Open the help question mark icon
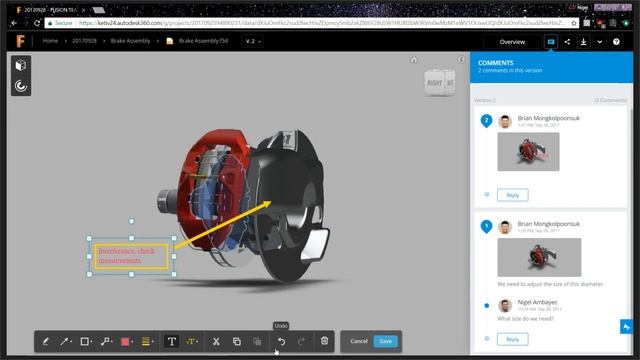Image resolution: width=640 pixels, height=360 pixels. pos(616,42)
